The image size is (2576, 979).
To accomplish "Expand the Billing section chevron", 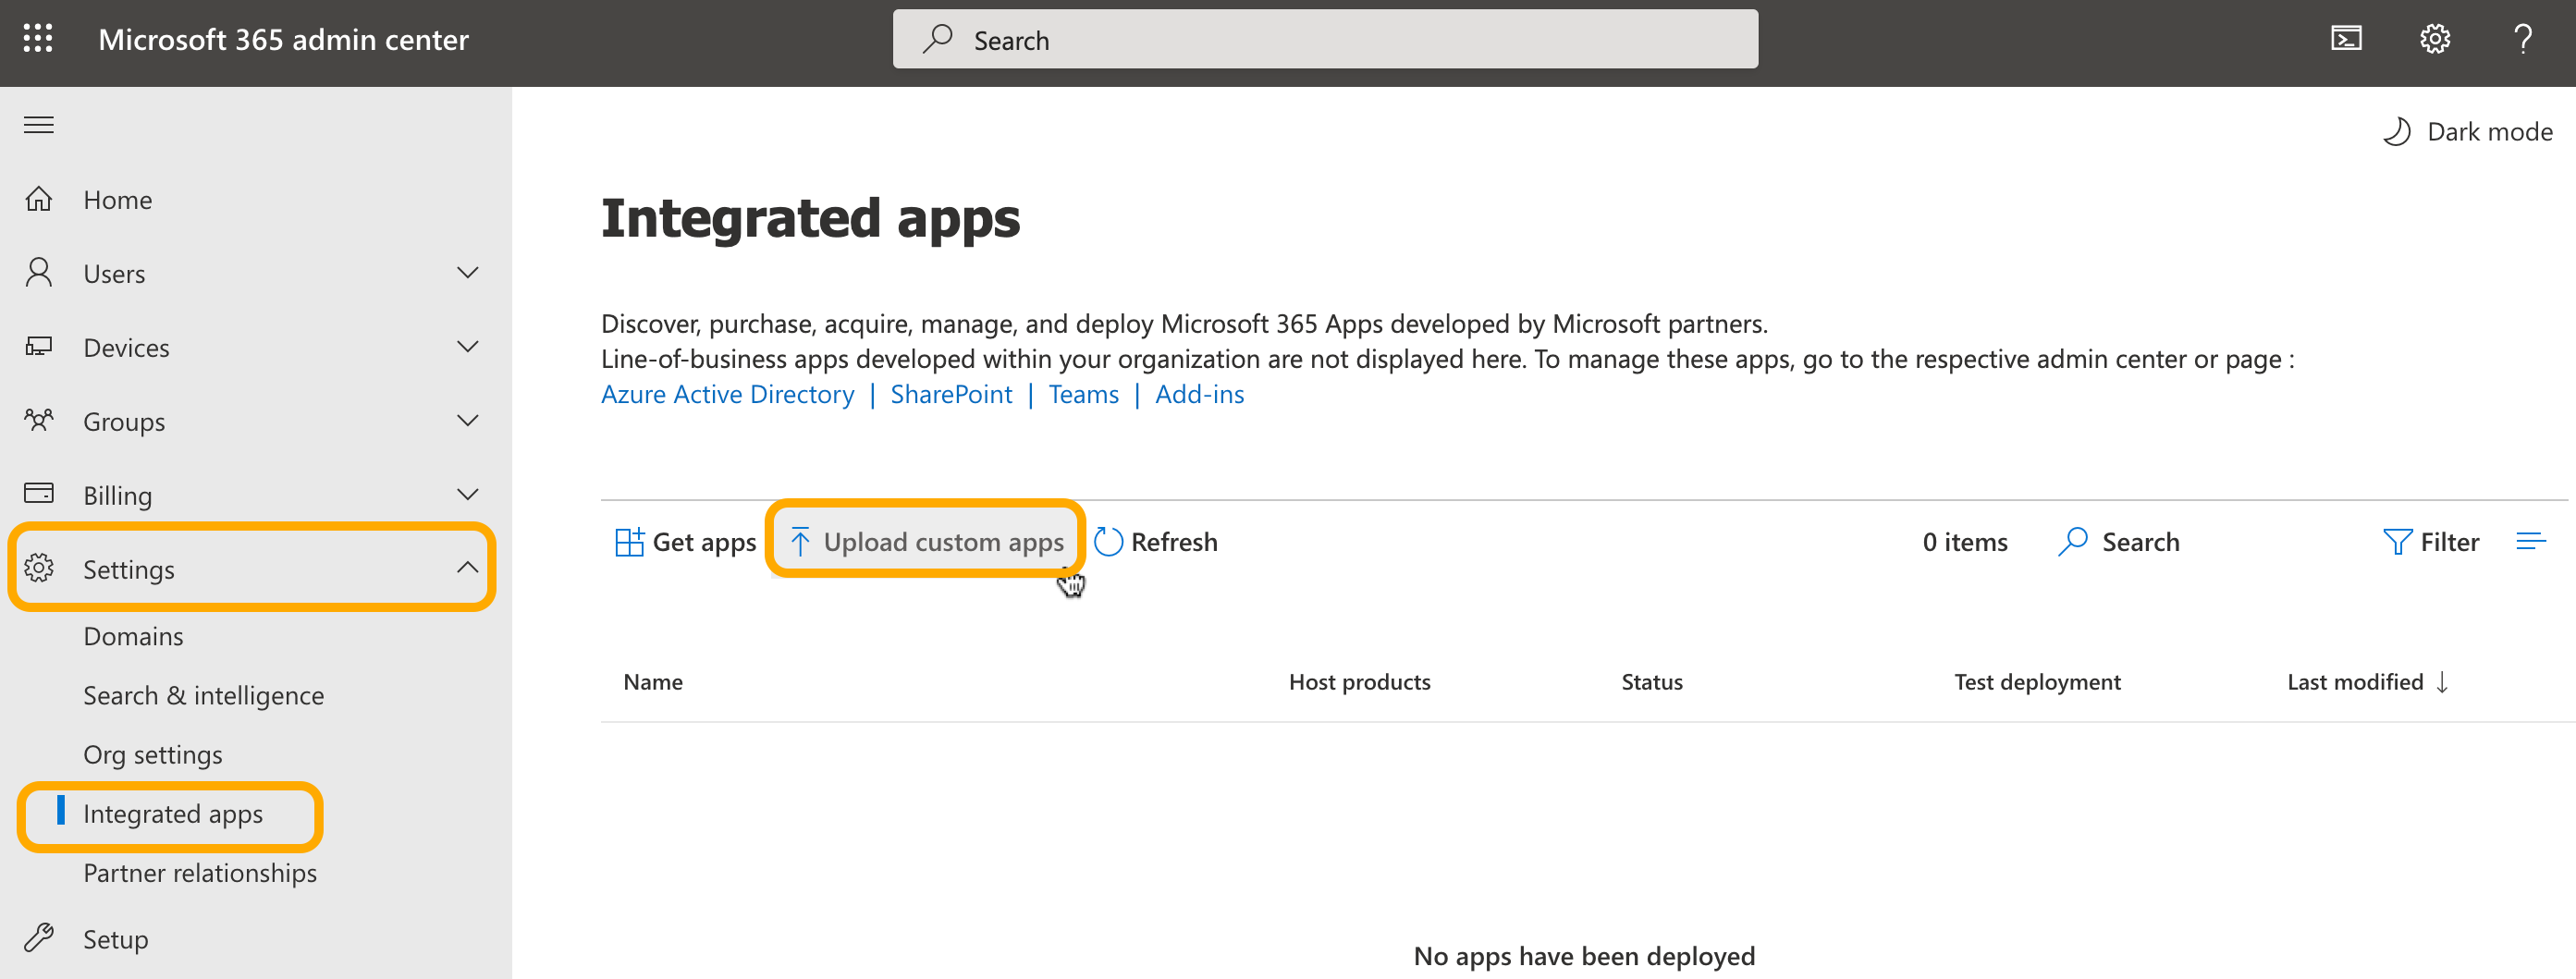I will pos(467,495).
